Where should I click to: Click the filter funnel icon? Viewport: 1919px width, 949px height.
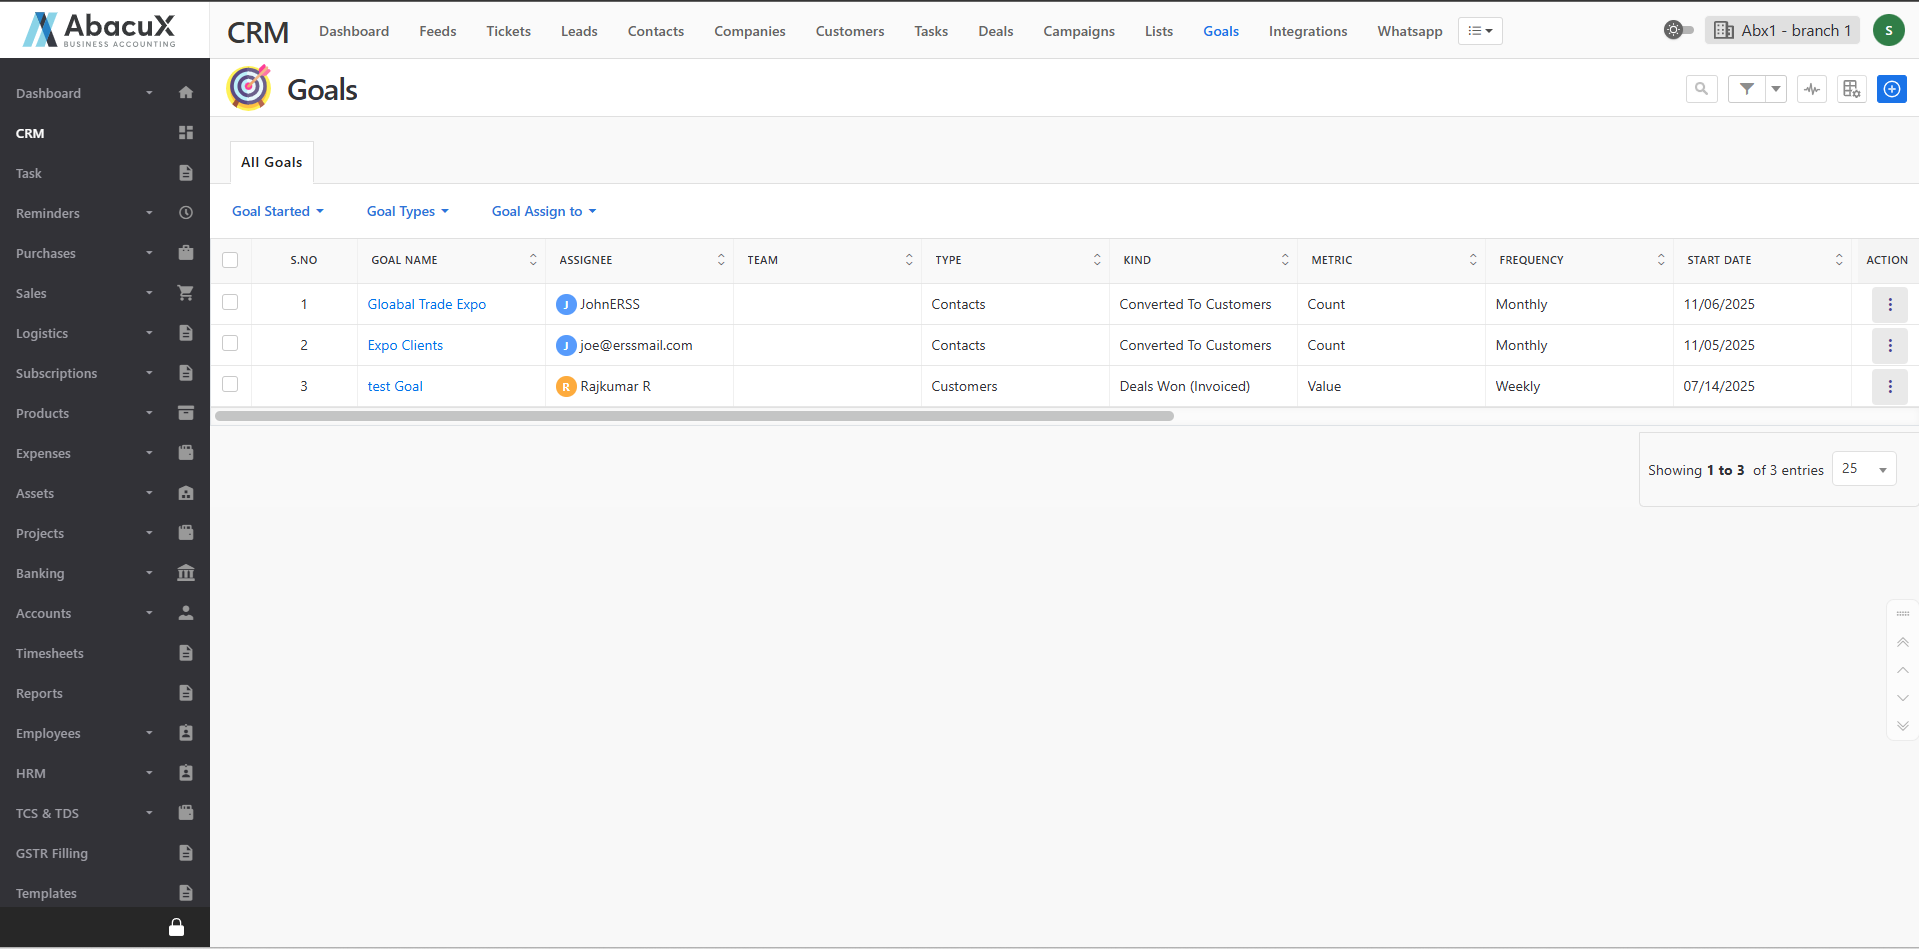(1746, 89)
